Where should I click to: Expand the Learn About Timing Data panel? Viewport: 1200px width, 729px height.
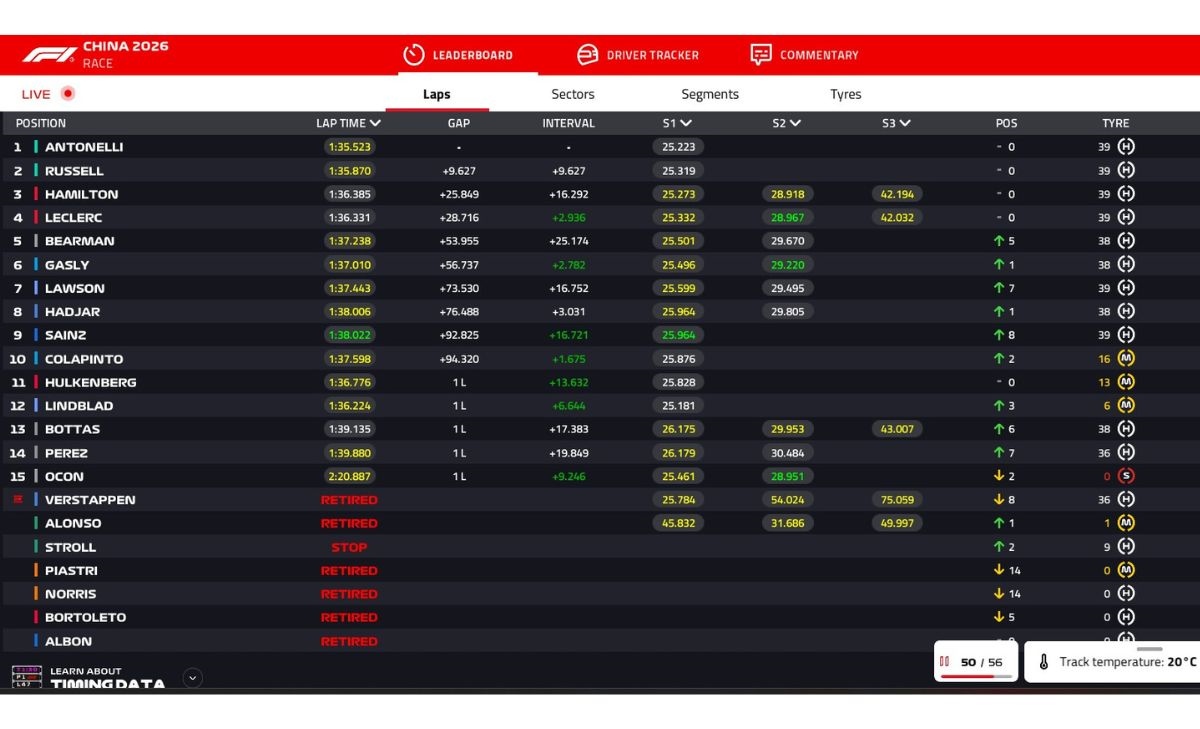pyautogui.click(x=193, y=678)
